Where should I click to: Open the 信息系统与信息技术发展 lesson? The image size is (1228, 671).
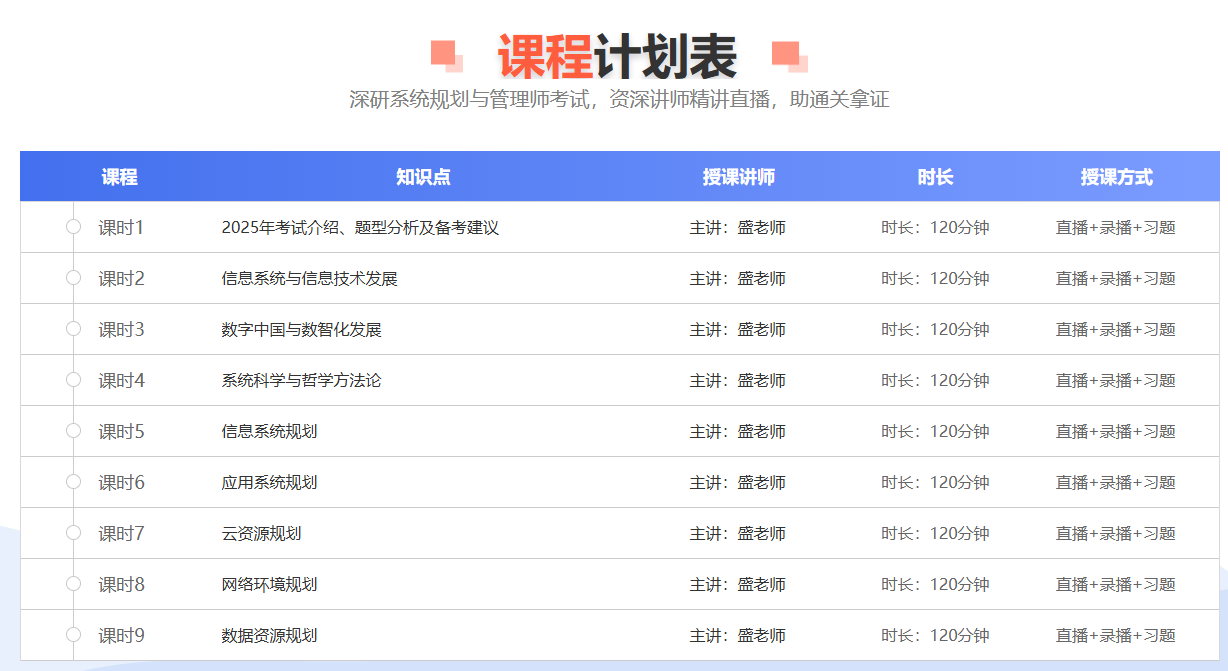click(x=309, y=279)
